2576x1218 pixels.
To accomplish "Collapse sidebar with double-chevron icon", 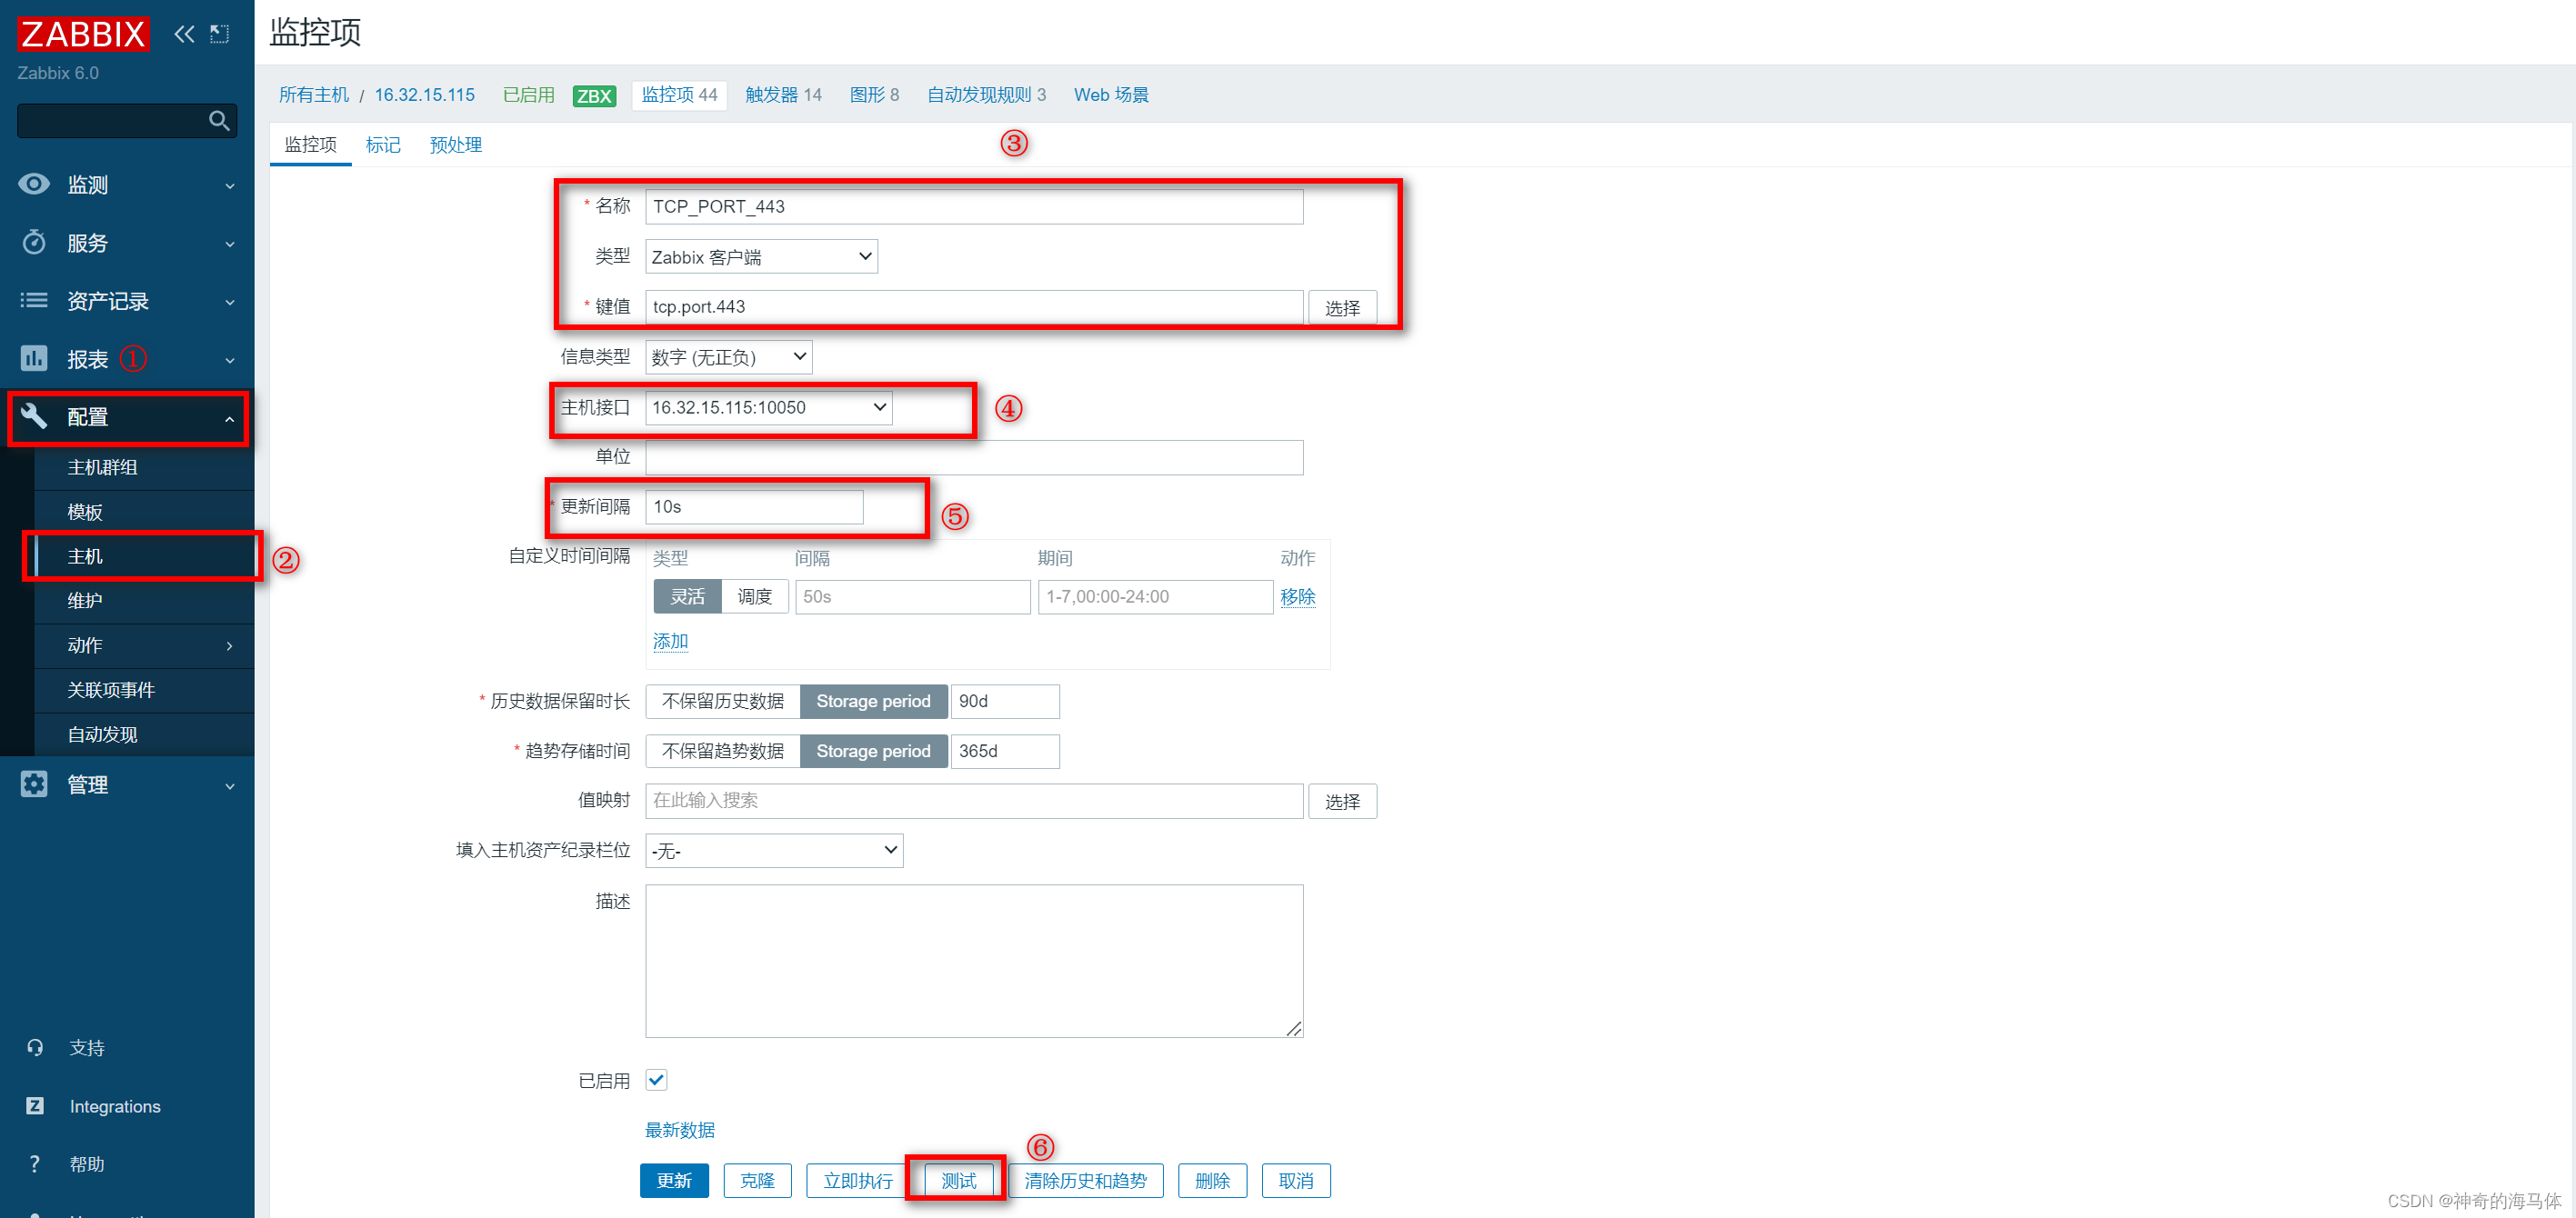I will pyautogui.click(x=184, y=34).
